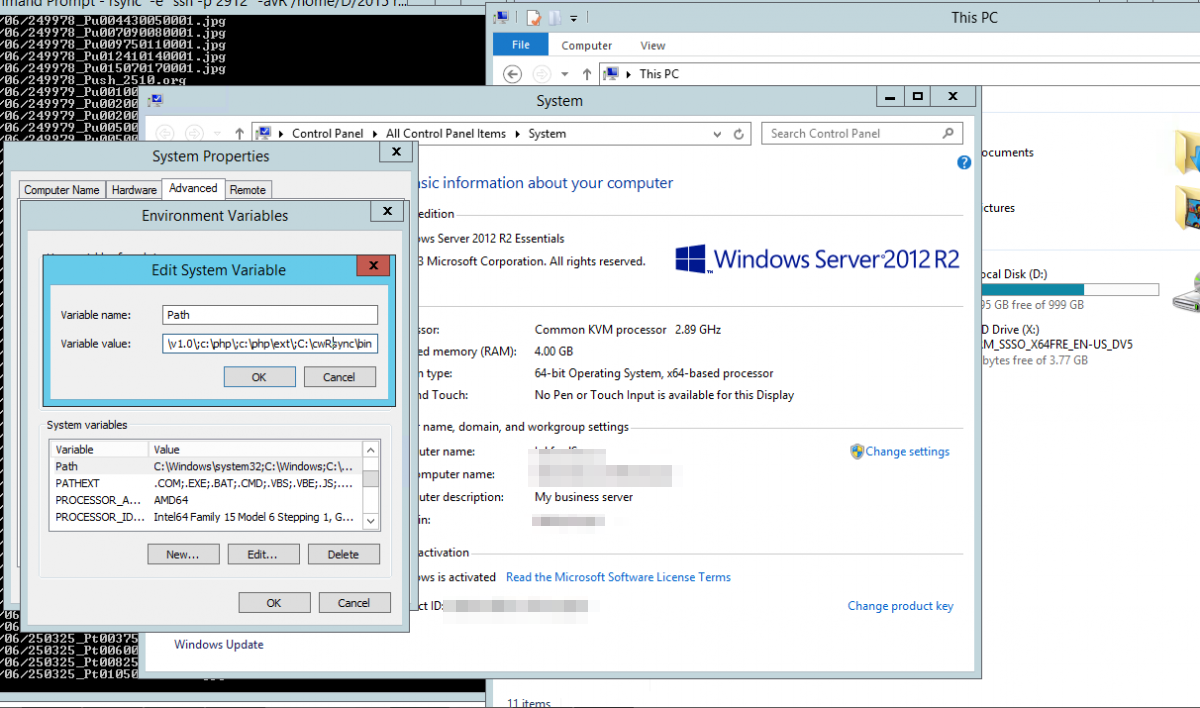The height and width of the screenshot is (708, 1200).
Task: Select the Advanced tab in System Properties
Action: [193, 188]
